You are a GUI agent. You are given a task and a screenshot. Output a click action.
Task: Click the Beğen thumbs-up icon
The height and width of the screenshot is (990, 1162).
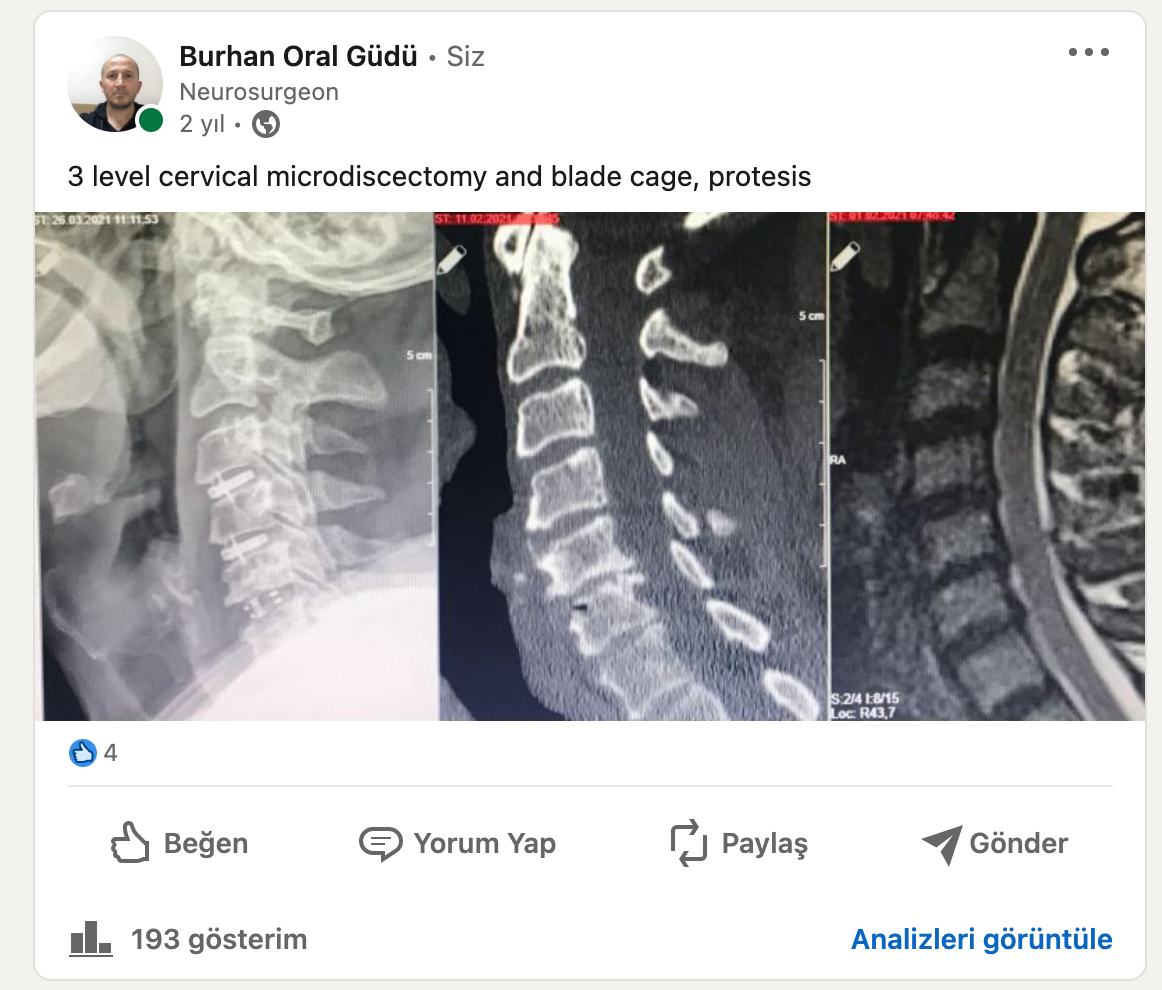pos(130,843)
